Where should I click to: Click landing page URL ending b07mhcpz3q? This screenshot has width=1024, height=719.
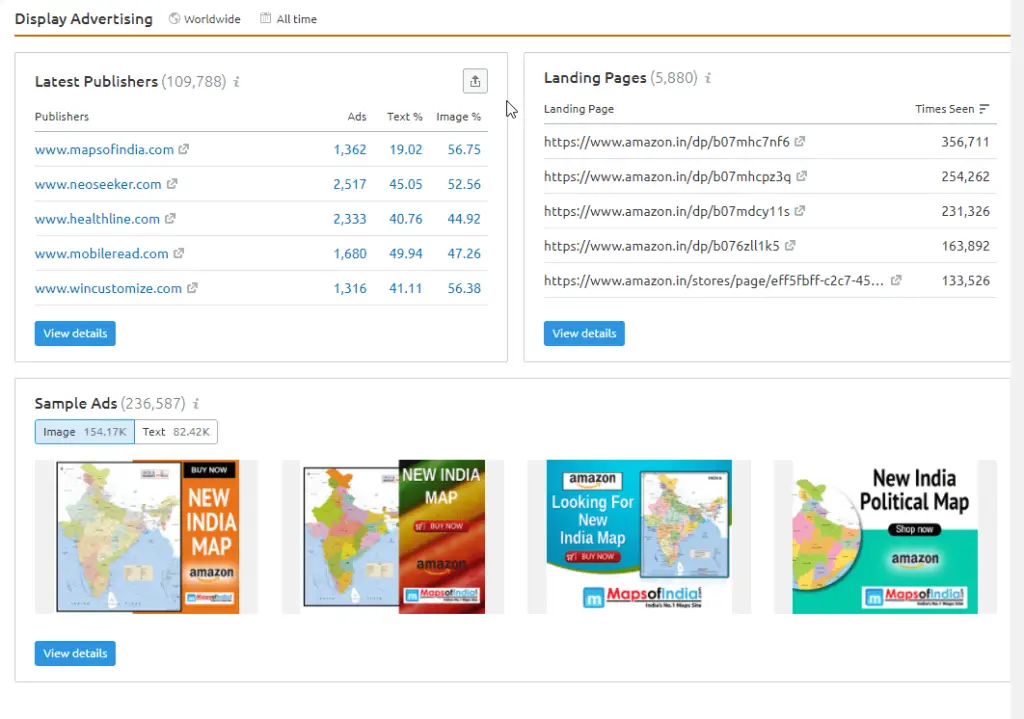pyautogui.click(x=667, y=176)
